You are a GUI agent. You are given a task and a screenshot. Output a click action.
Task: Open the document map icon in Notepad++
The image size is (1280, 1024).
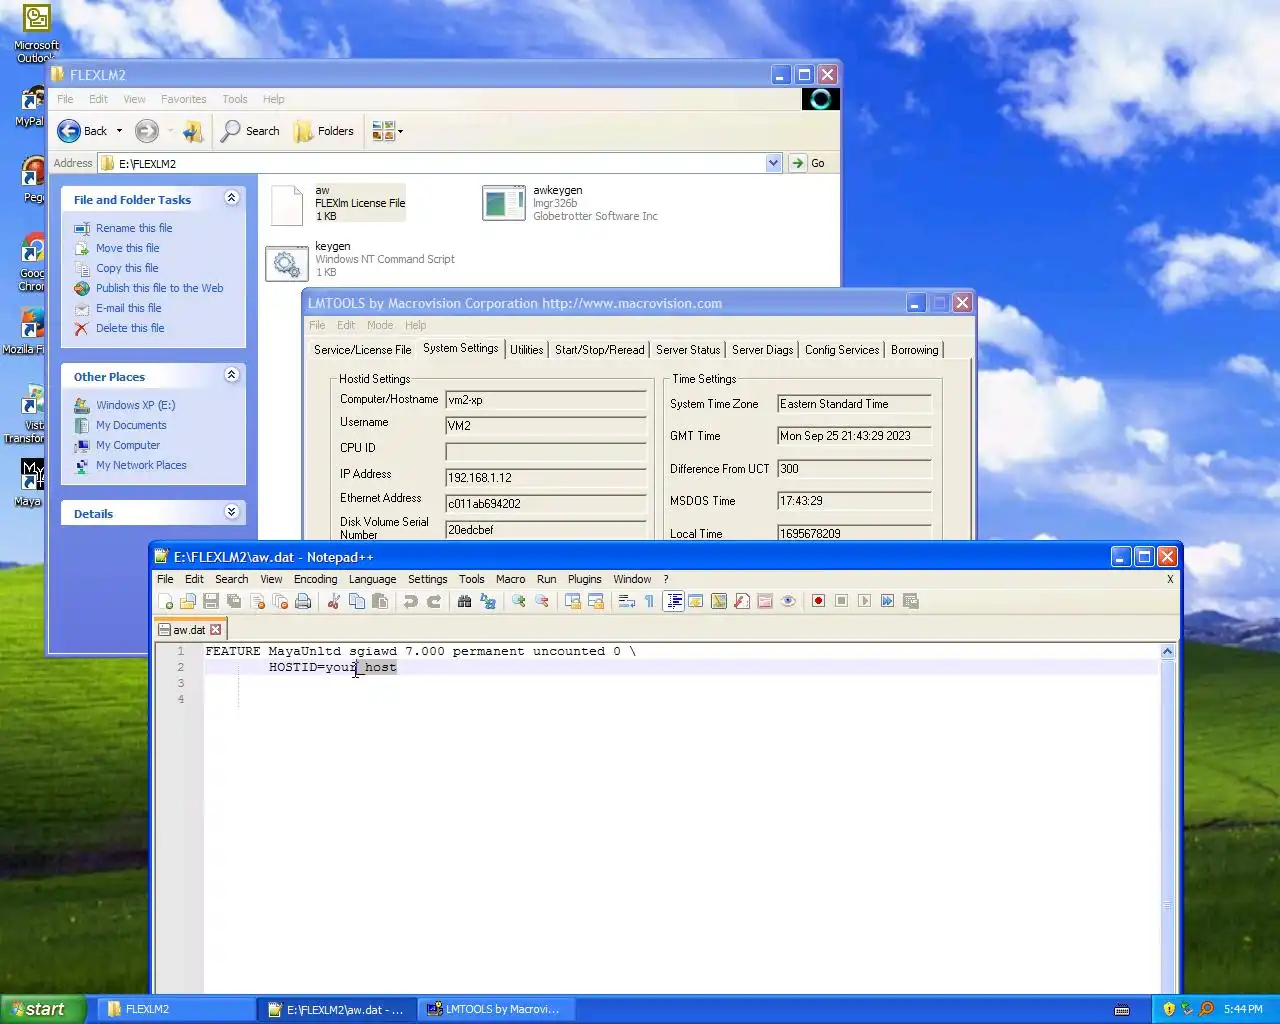718,601
